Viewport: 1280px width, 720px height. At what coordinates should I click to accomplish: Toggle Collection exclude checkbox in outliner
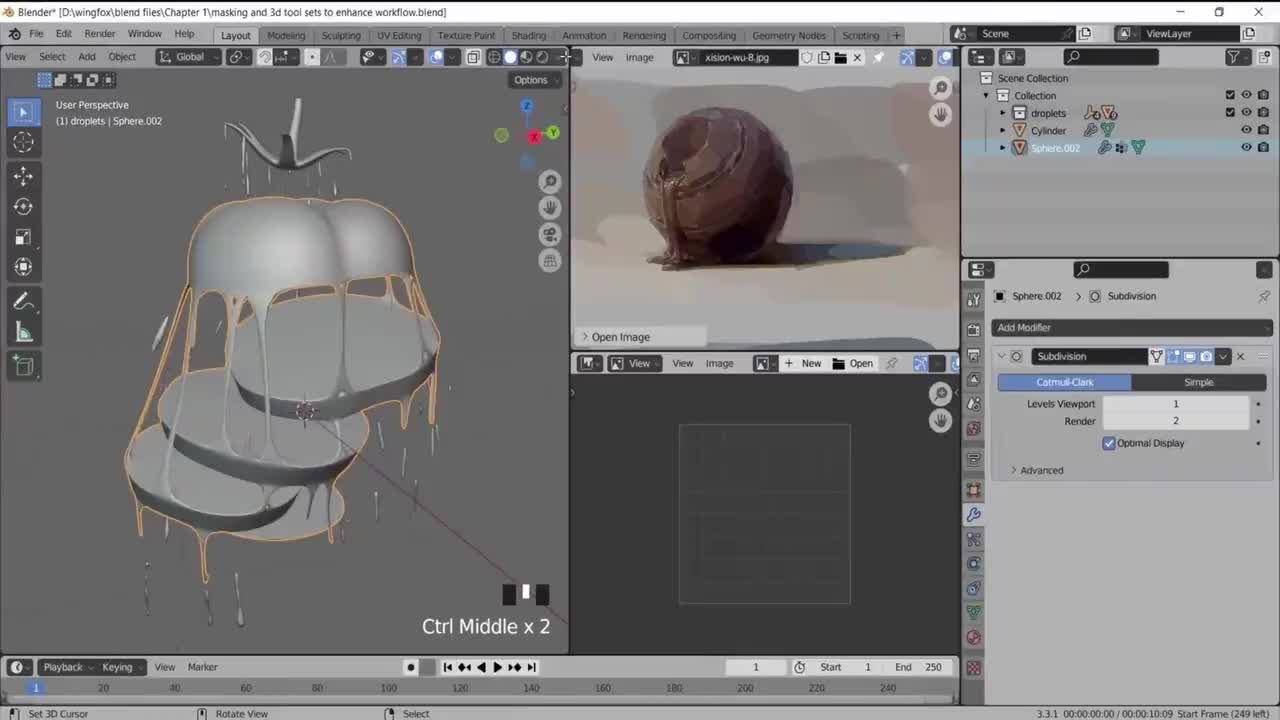pos(1230,95)
